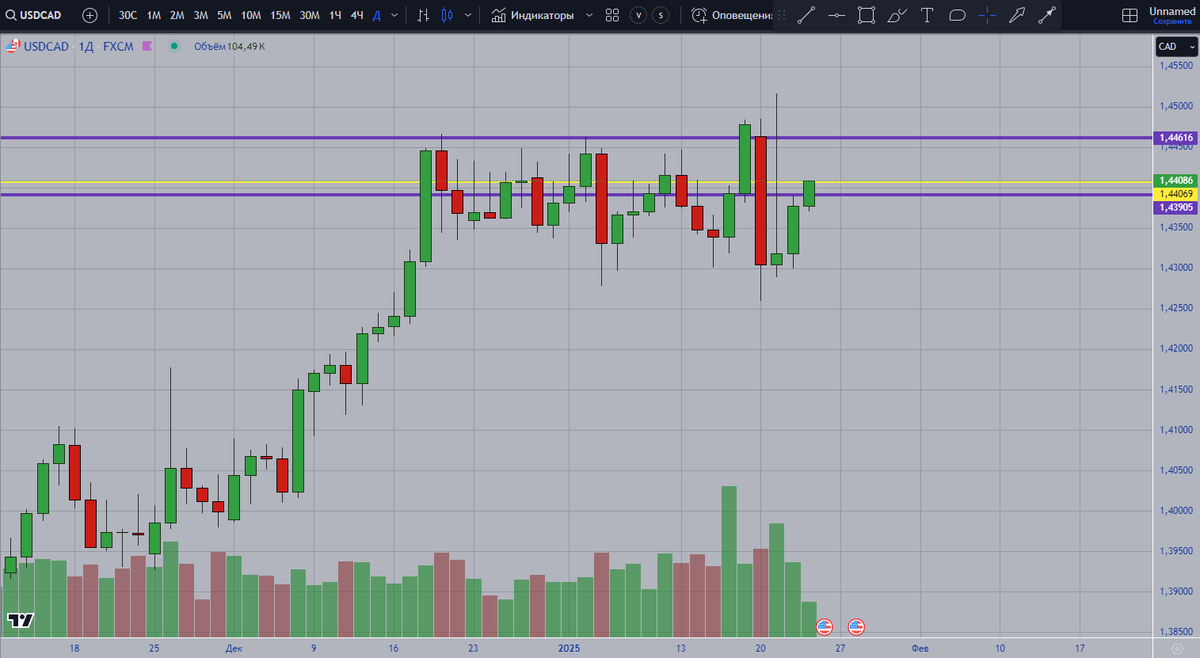
Task: Click the second US flag event marker
Action: click(856, 627)
